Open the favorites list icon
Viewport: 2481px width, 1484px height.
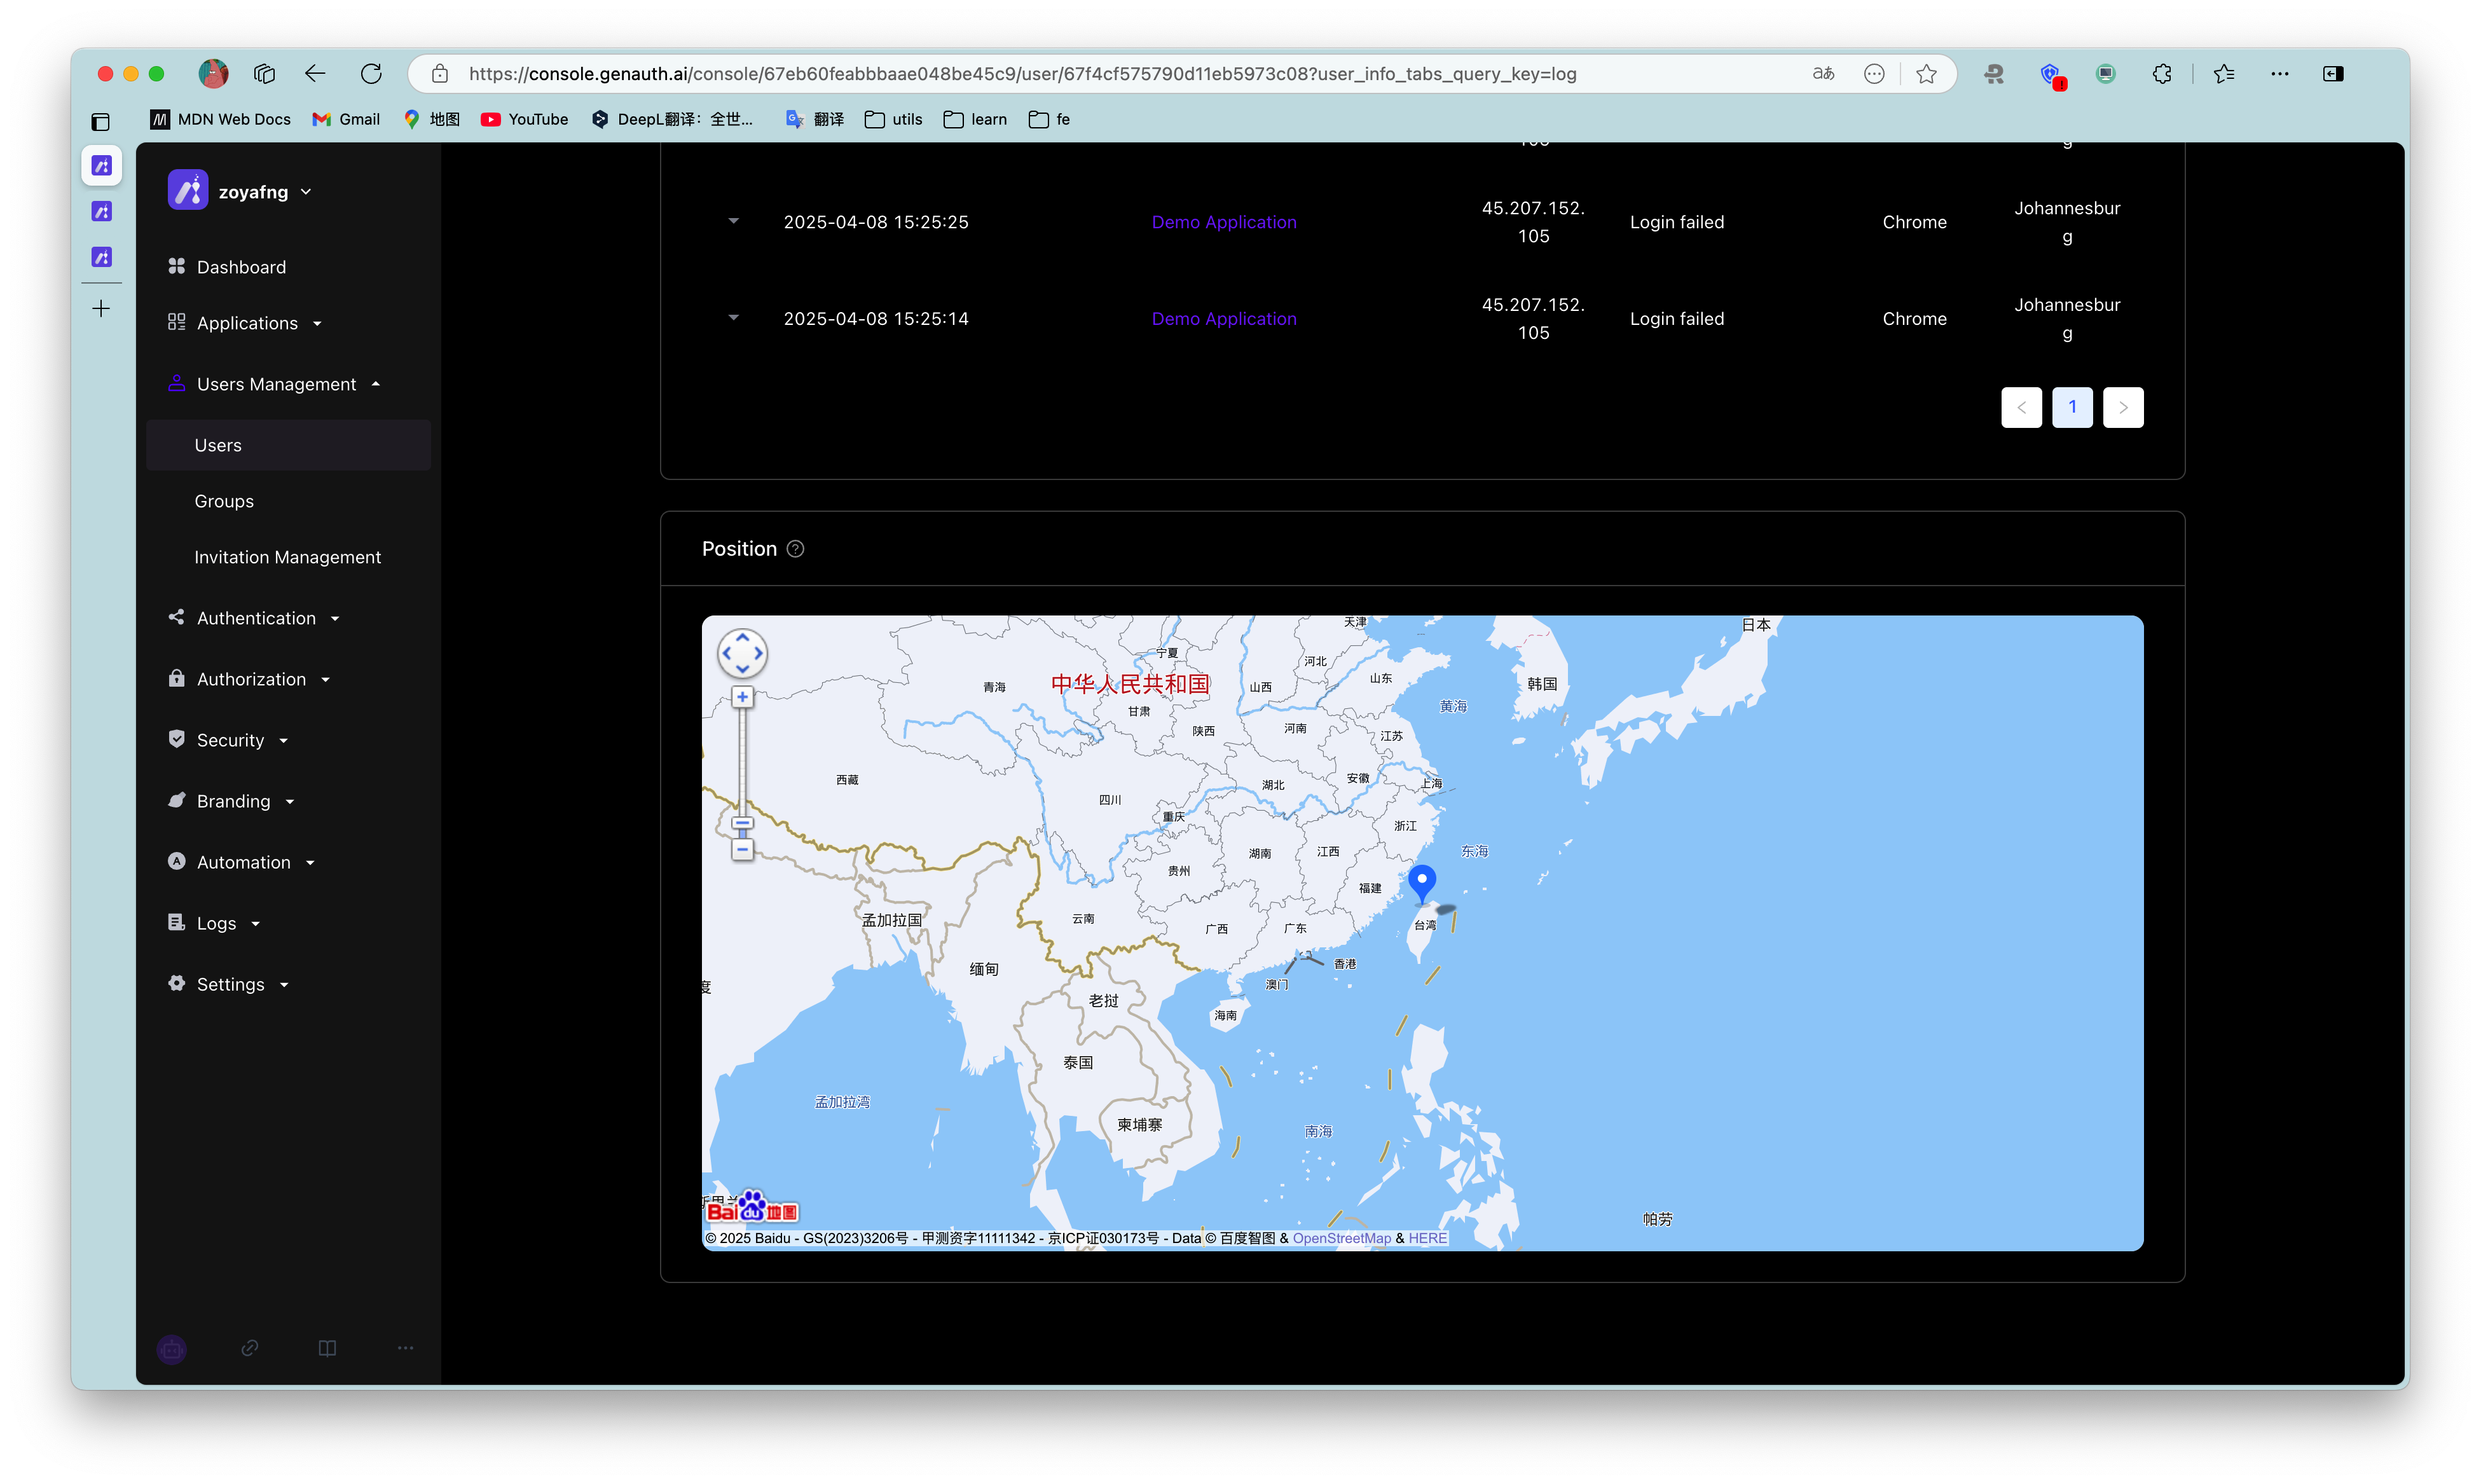pos(2224,73)
